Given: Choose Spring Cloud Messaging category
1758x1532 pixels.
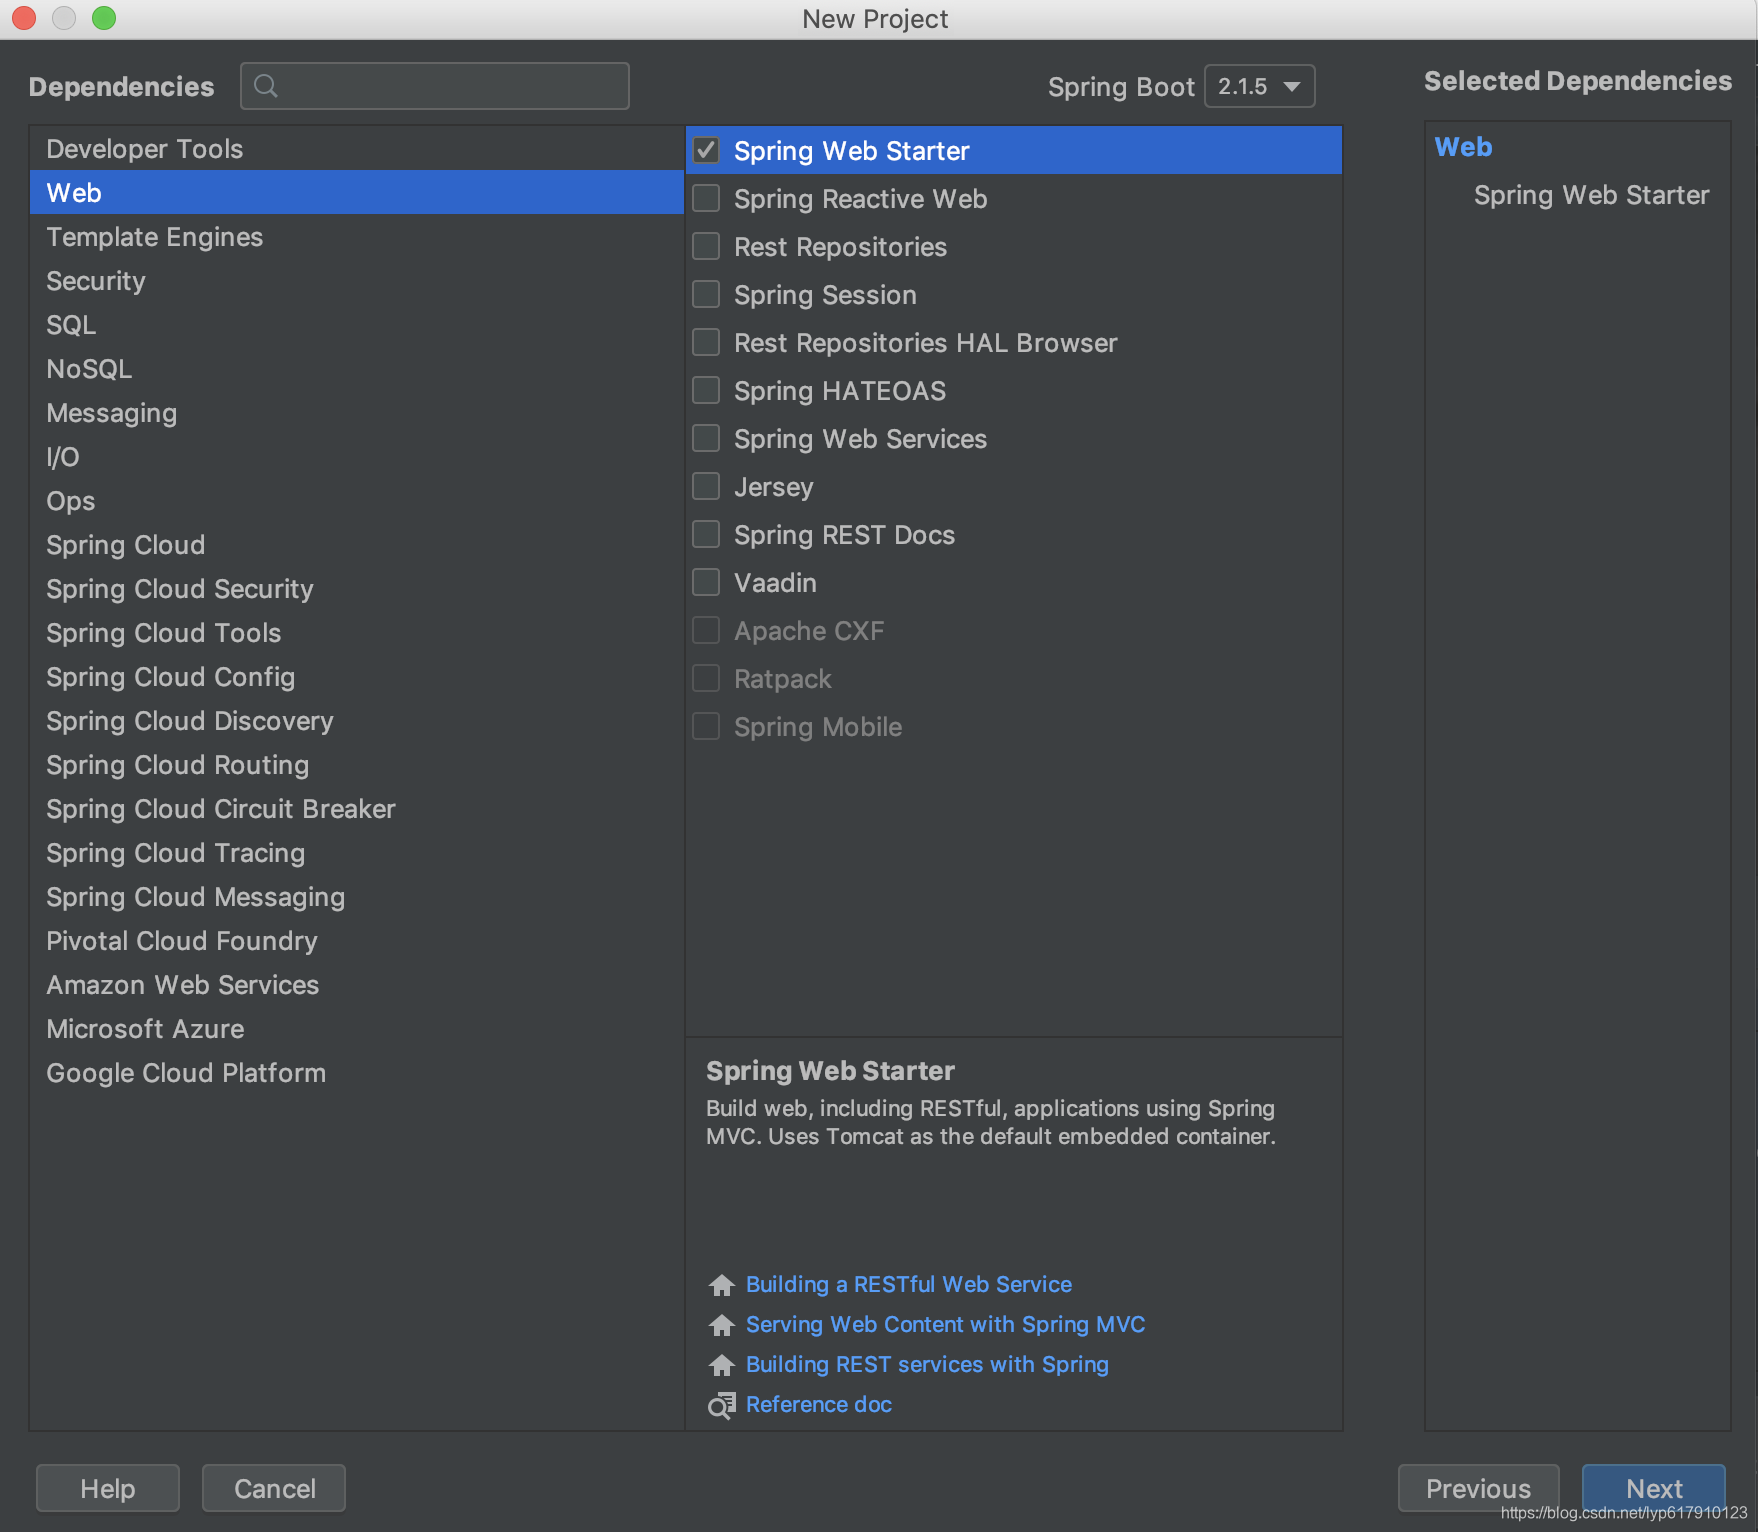Looking at the screenshot, I should (x=356, y=897).
